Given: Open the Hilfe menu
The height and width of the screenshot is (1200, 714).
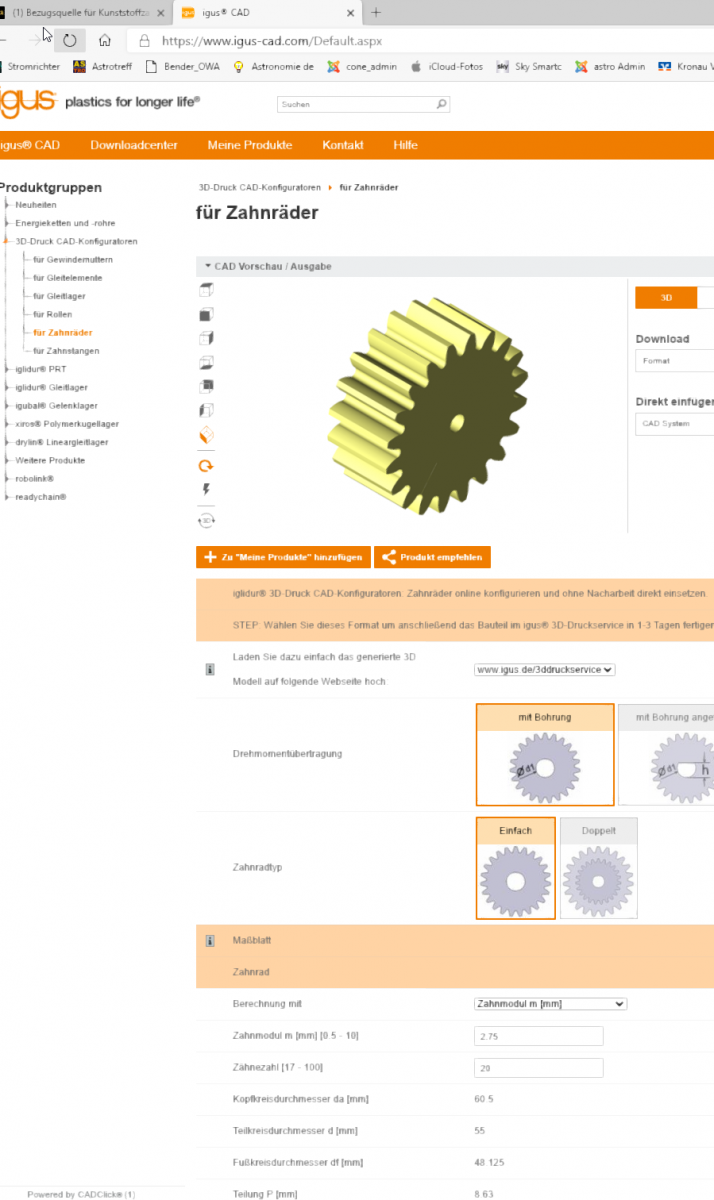Looking at the screenshot, I should pyautogui.click(x=405, y=145).
